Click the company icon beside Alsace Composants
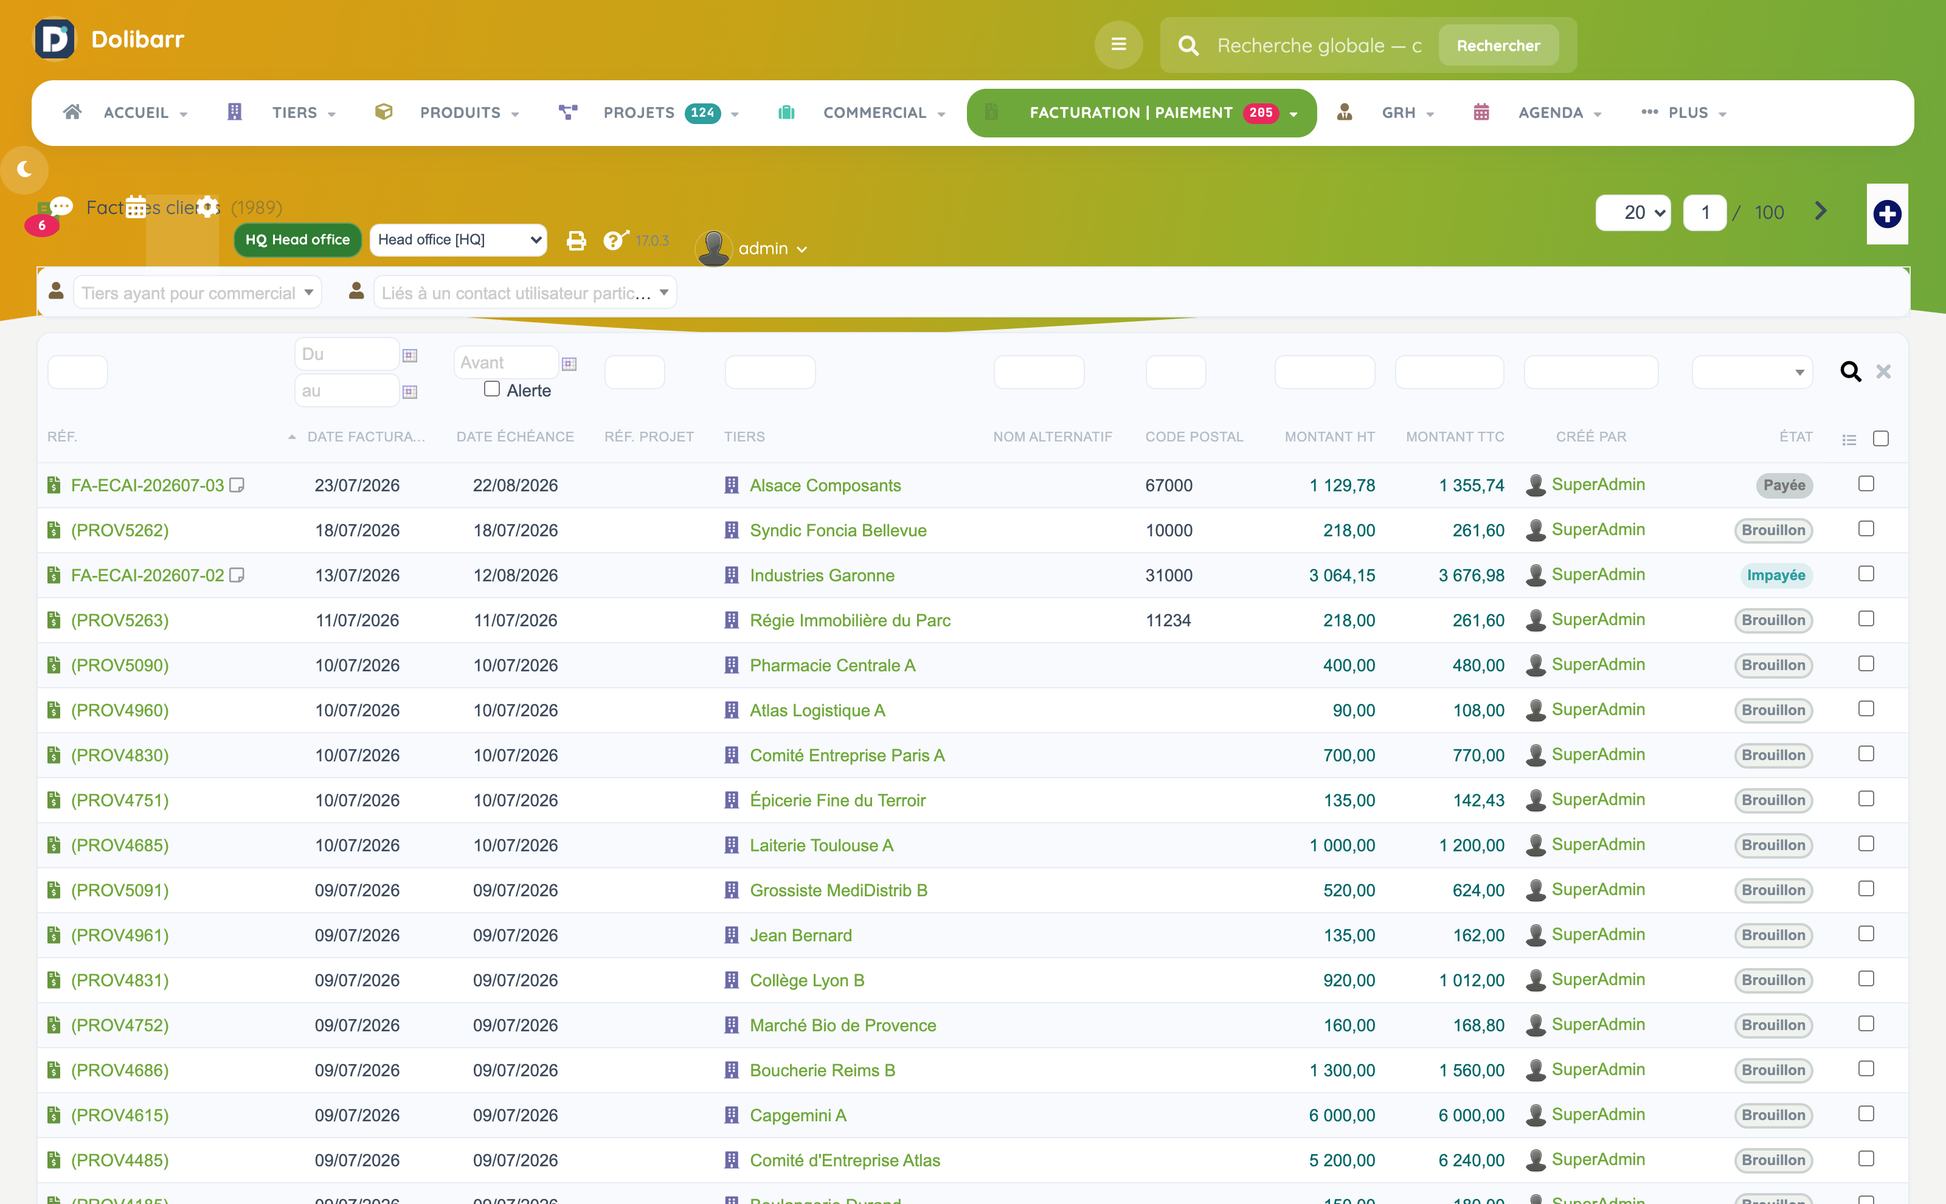1946x1204 pixels. pos(732,485)
